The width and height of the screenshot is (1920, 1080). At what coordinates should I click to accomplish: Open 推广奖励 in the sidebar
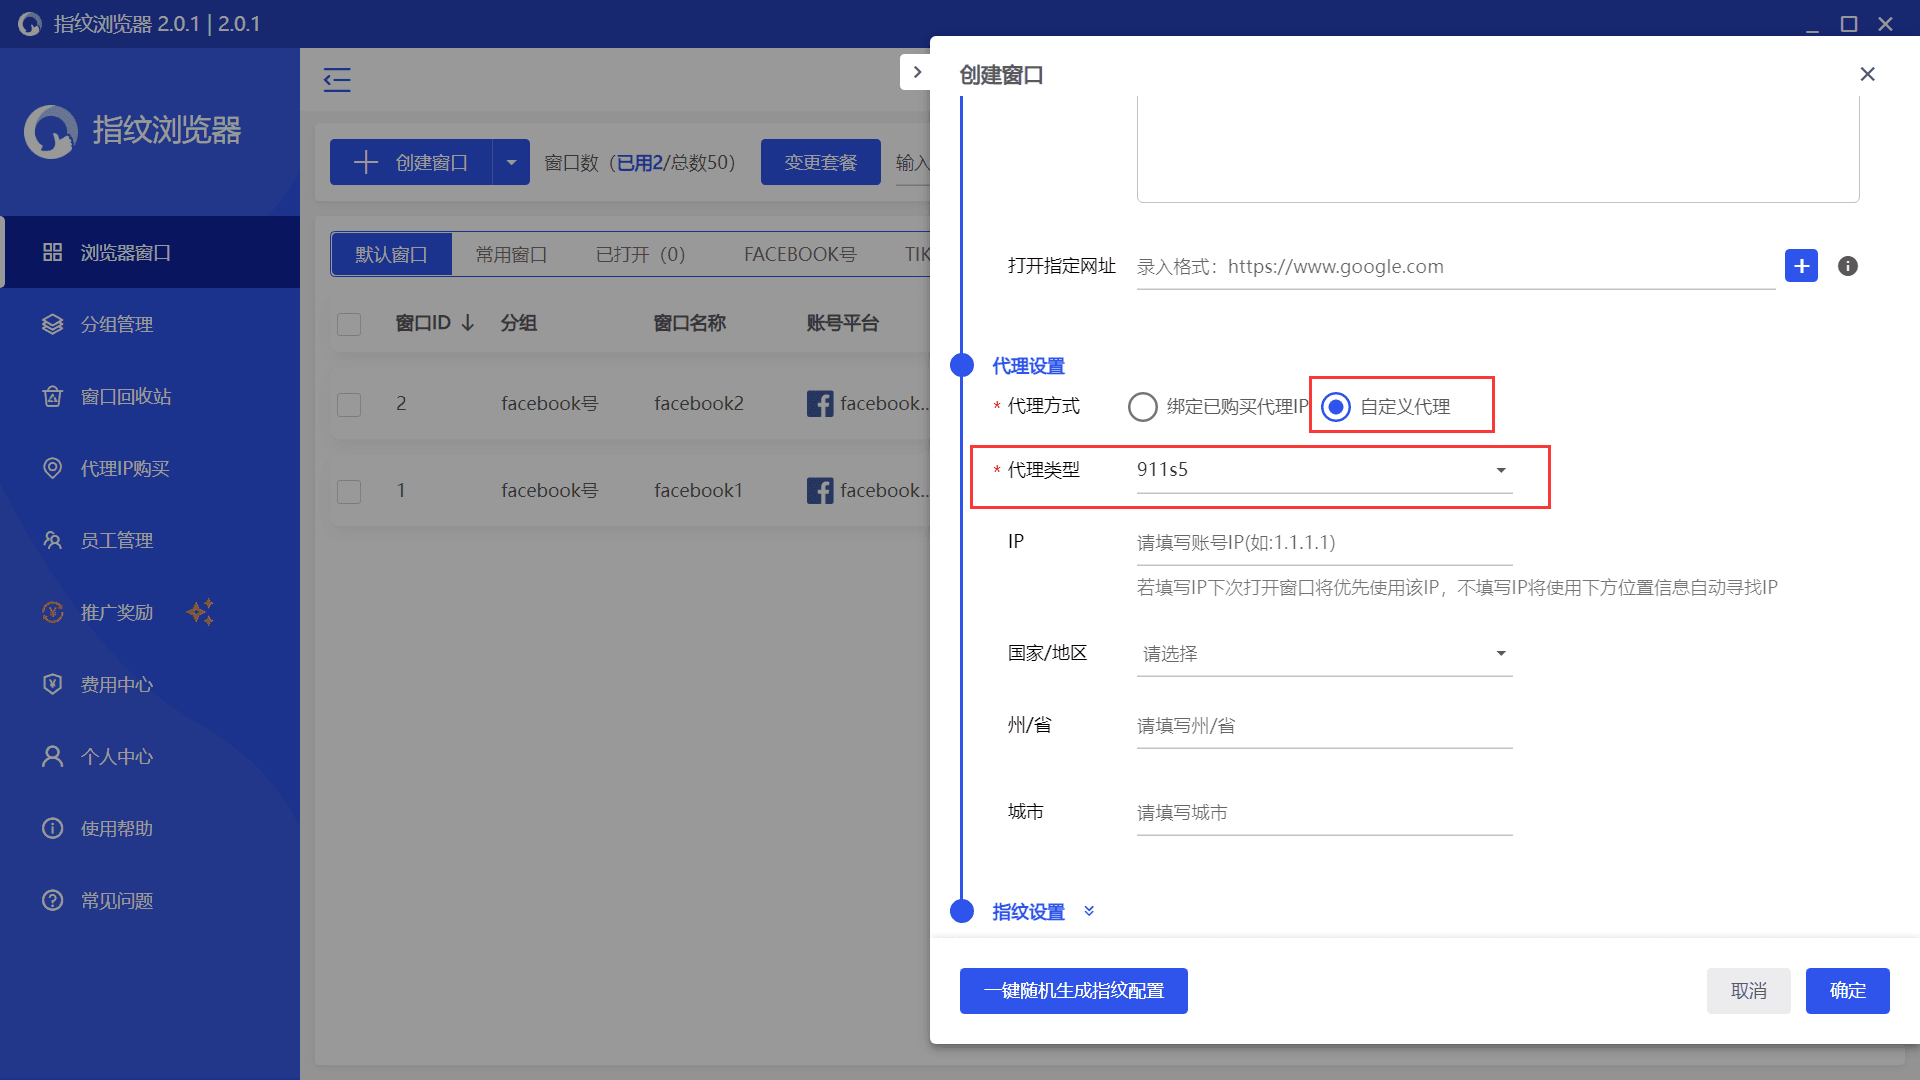[x=117, y=612]
